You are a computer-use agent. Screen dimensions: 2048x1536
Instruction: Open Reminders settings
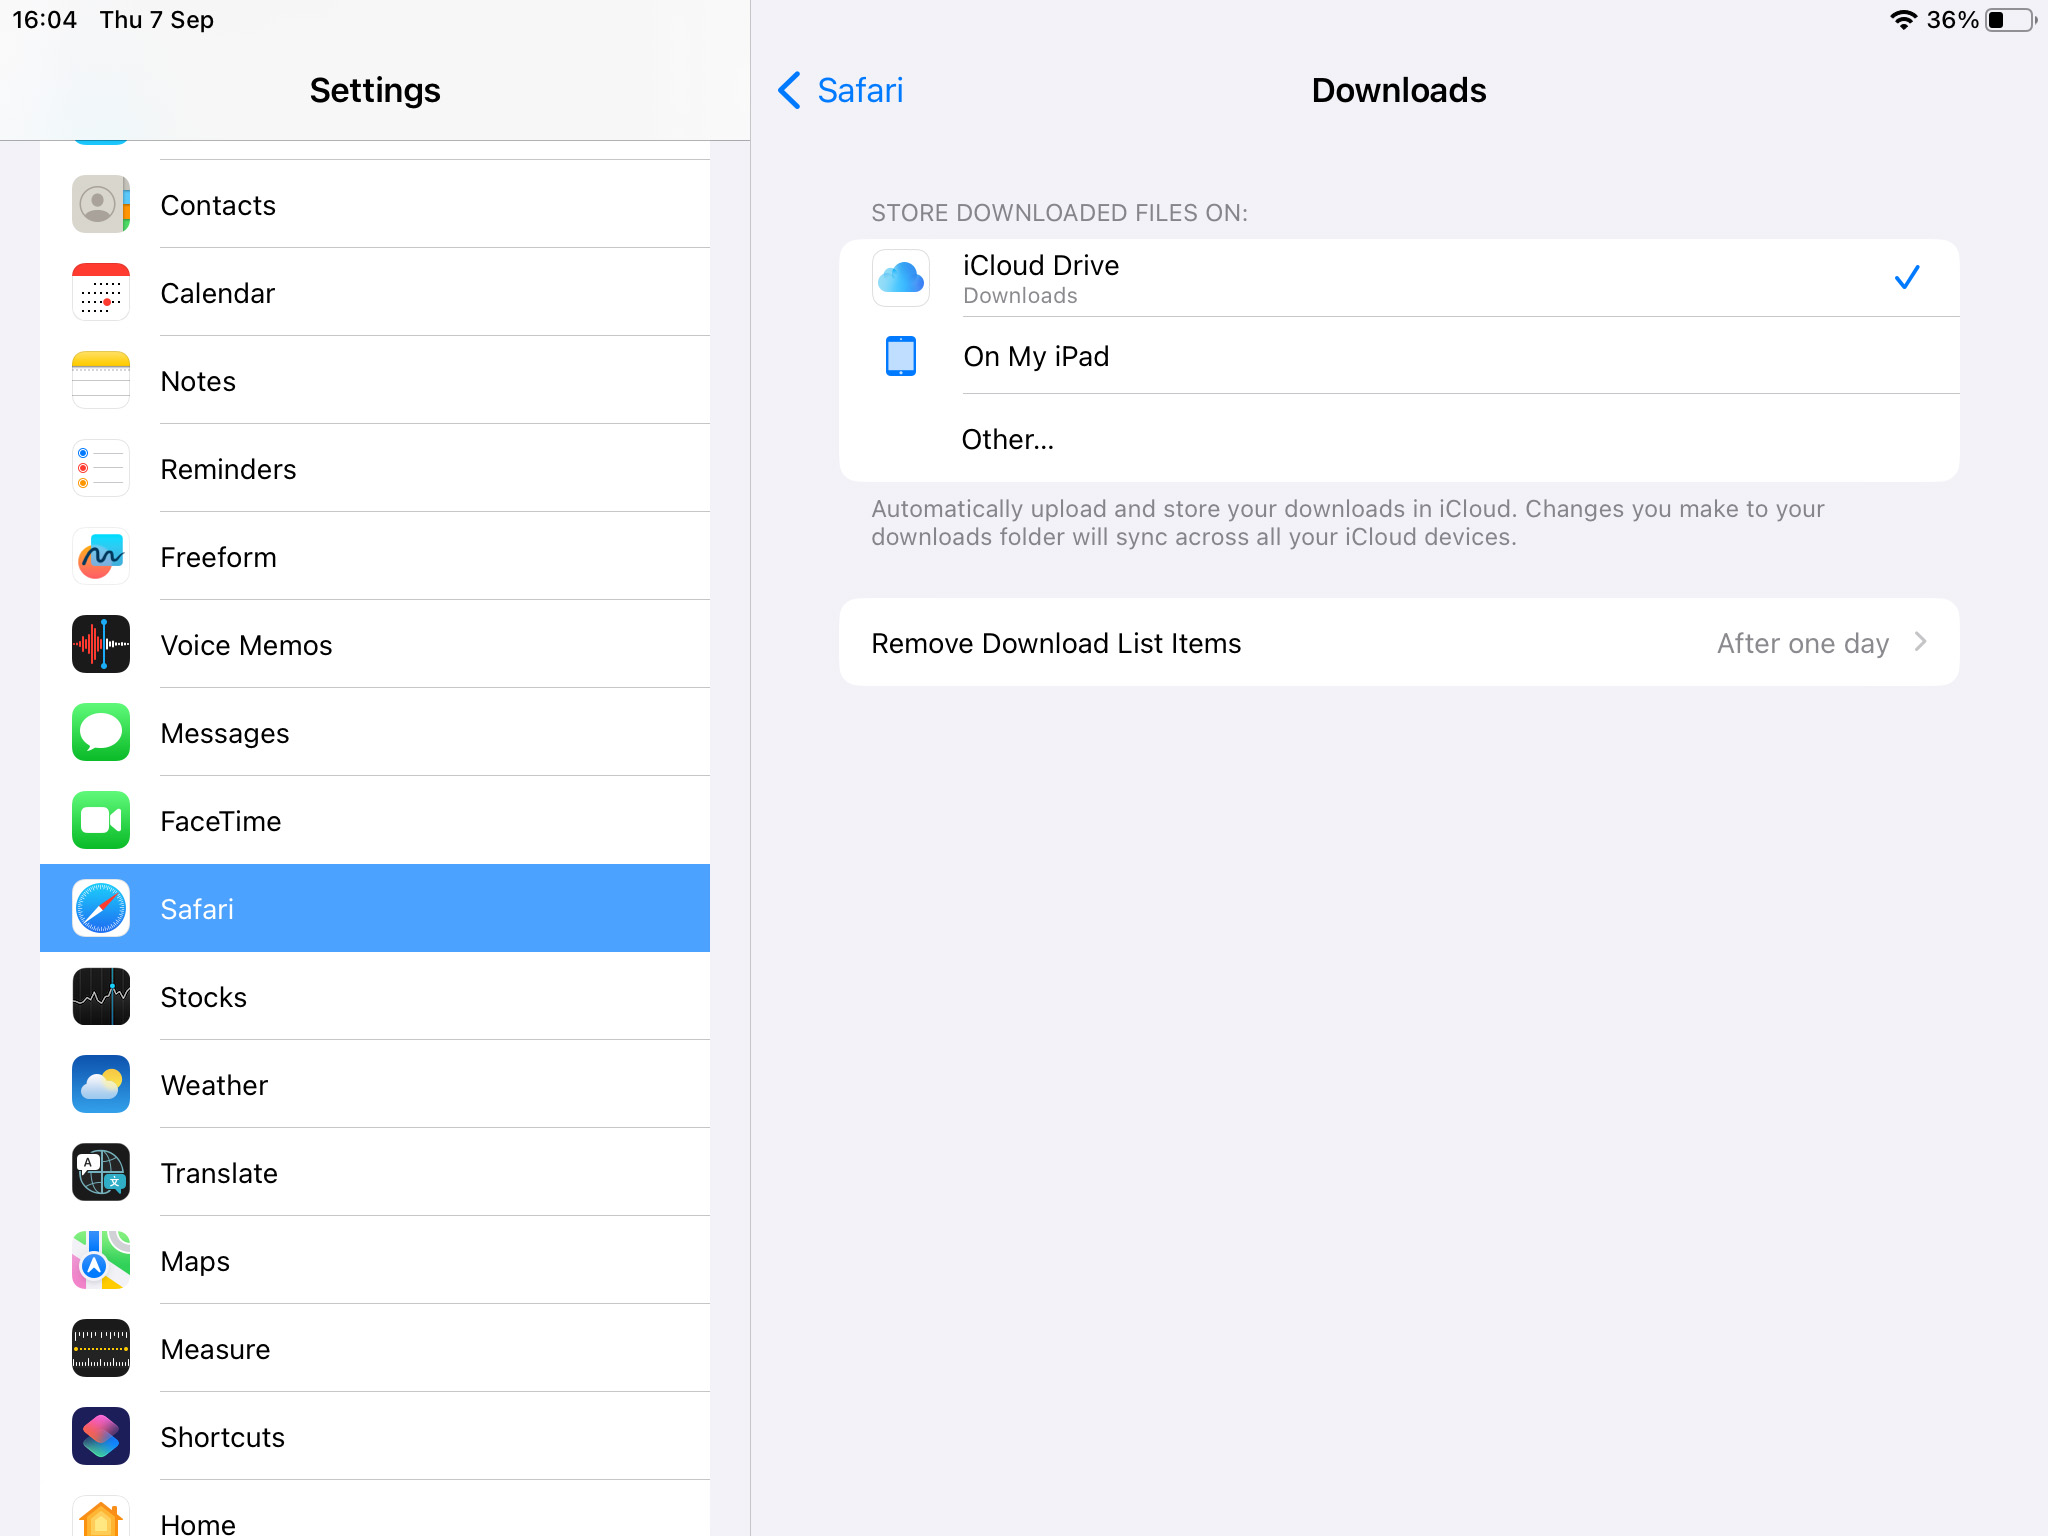[375, 468]
